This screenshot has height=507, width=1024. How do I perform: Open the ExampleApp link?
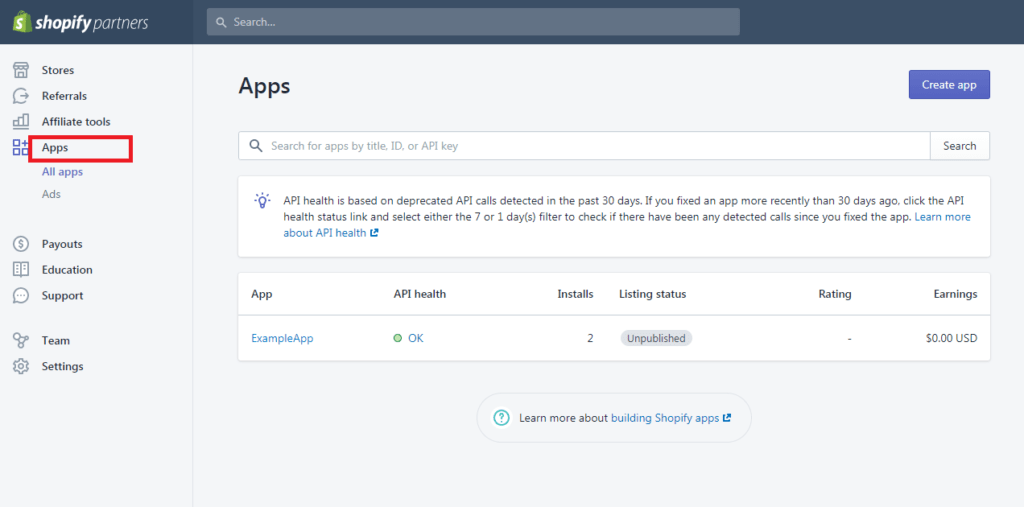point(282,338)
